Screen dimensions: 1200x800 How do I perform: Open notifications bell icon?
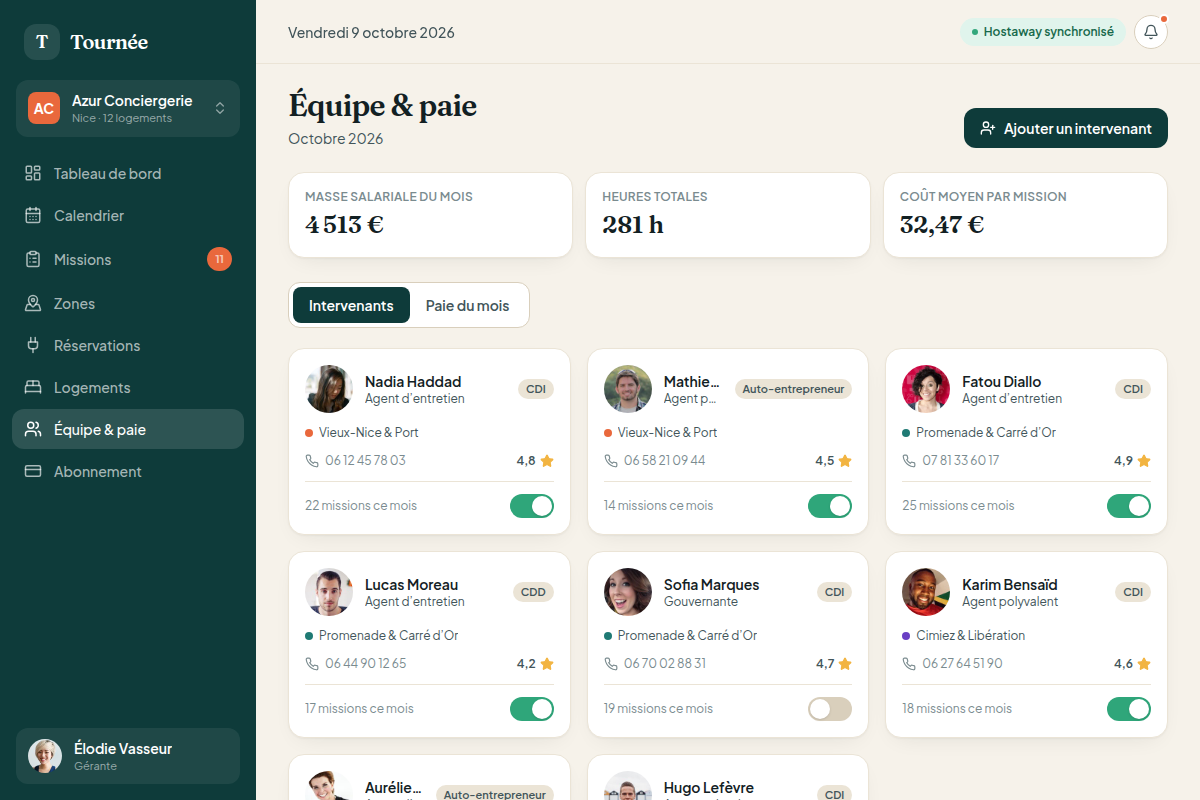tap(1151, 32)
